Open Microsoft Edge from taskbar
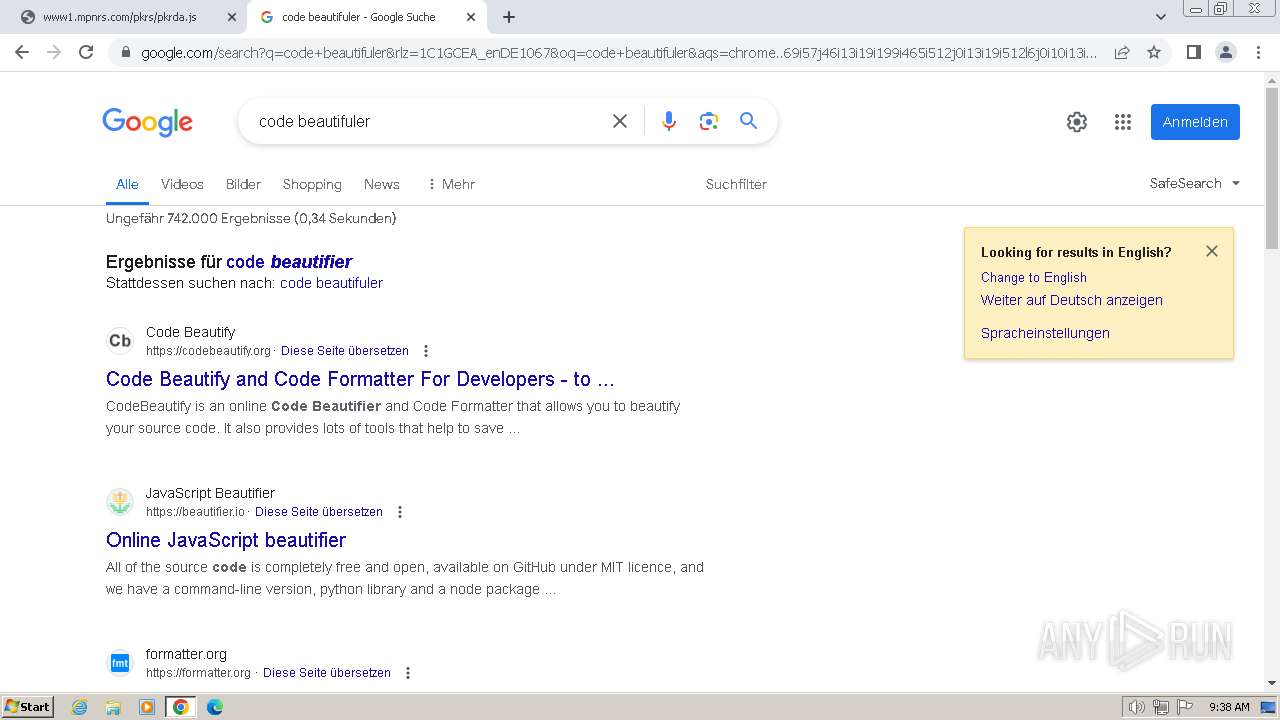This screenshot has height=720, width=1280. (215, 707)
